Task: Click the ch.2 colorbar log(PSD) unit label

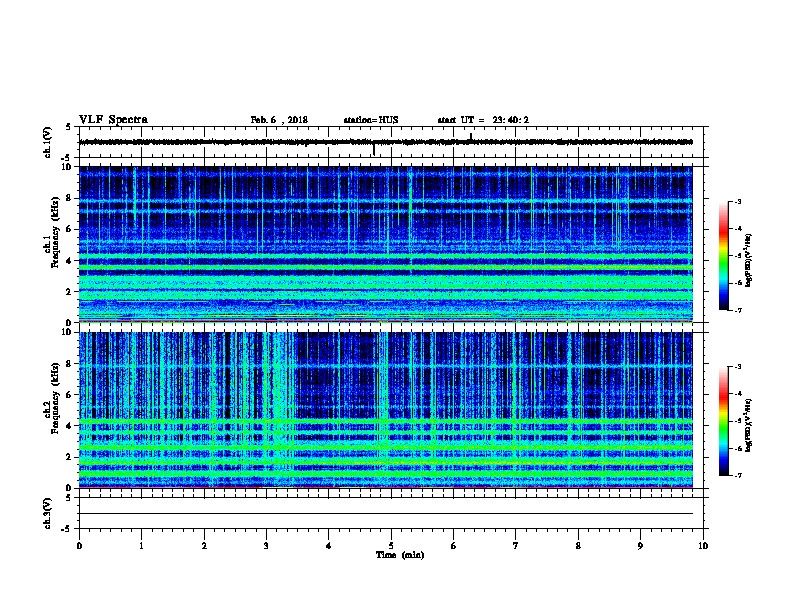Action: 748,425
